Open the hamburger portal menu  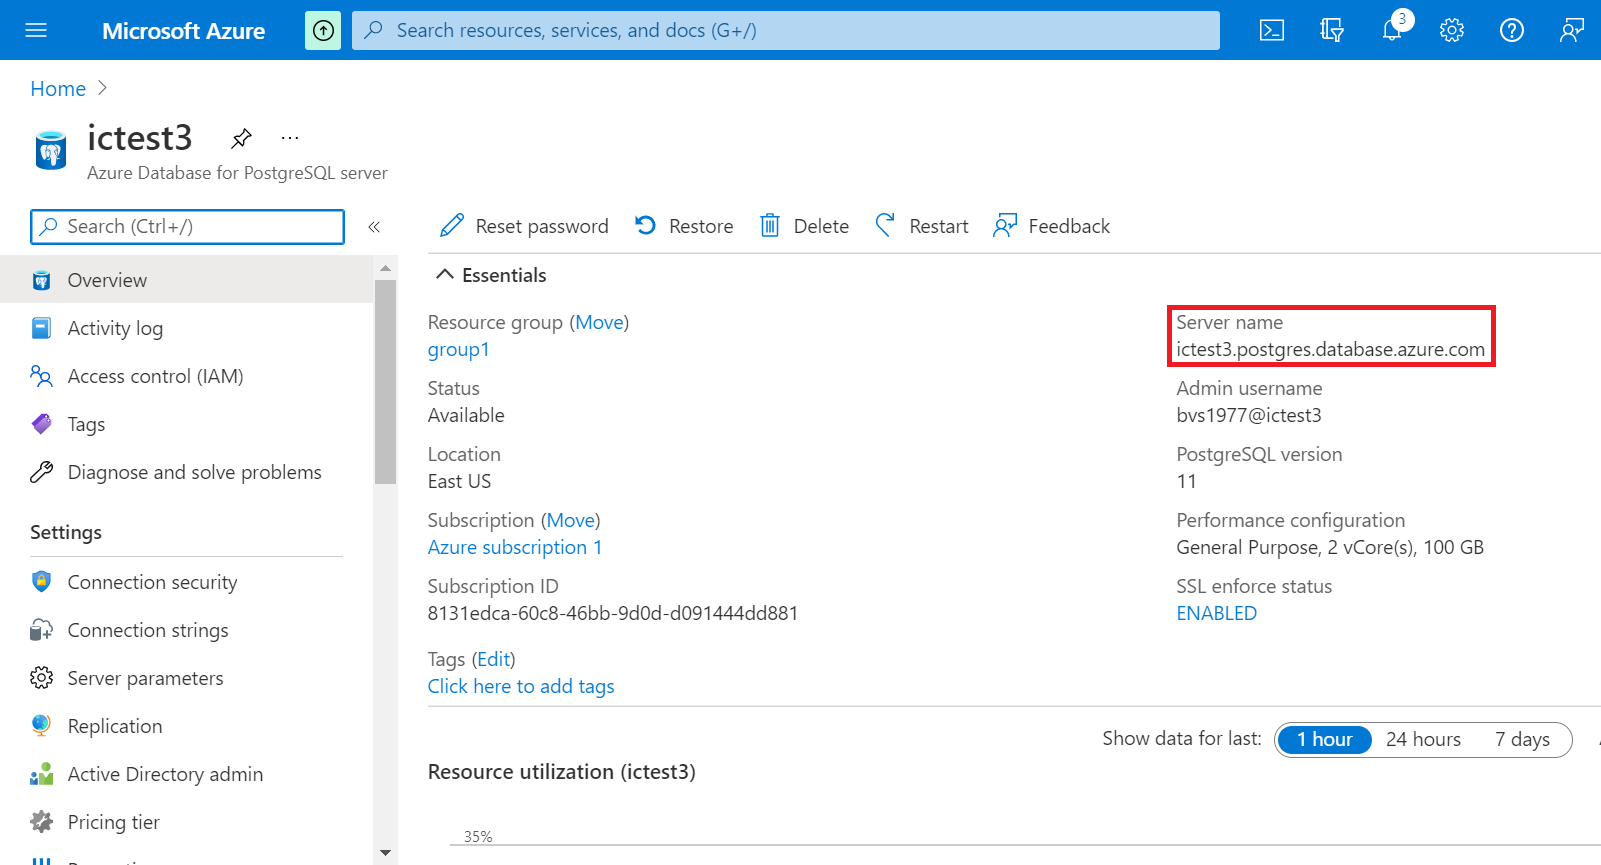click(36, 30)
